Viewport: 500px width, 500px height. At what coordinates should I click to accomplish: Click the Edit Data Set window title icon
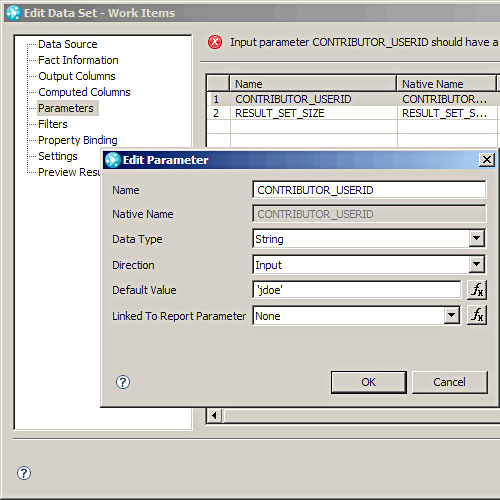tap(14, 13)
